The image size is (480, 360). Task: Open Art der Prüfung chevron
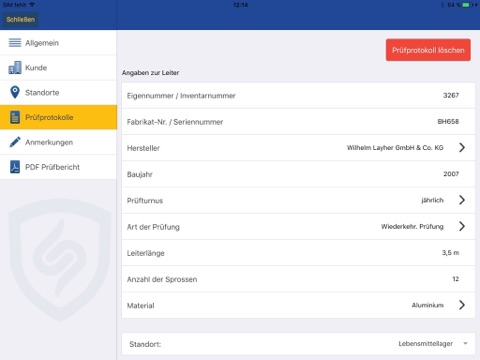pos(462,226)
